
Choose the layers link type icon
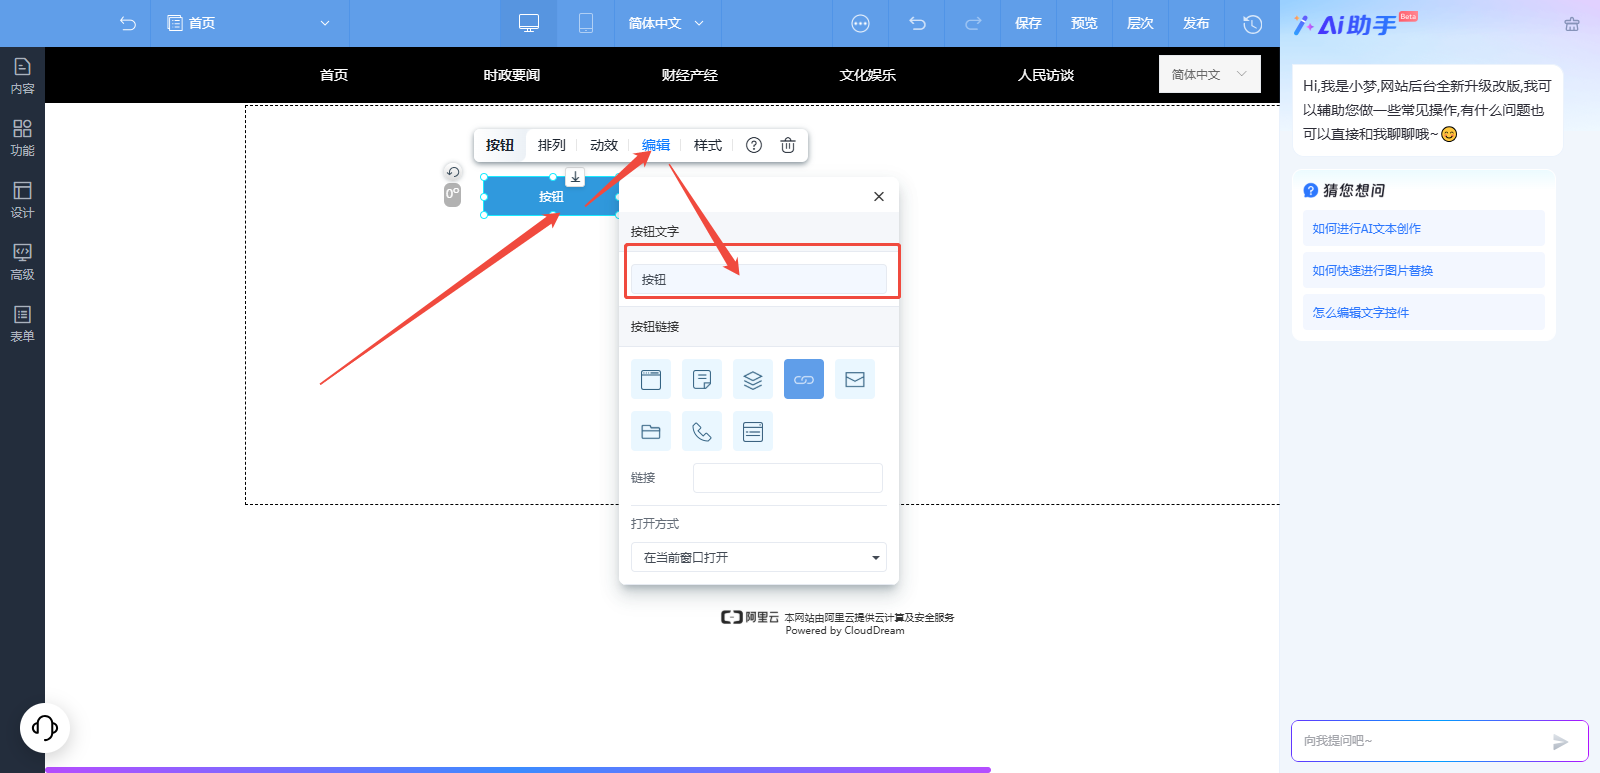753,379
